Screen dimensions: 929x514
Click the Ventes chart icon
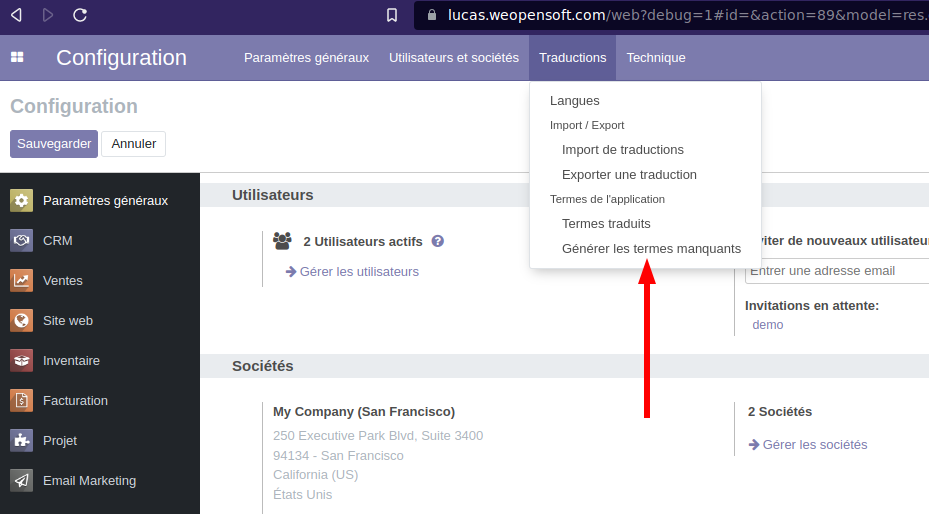click(22, 281)
